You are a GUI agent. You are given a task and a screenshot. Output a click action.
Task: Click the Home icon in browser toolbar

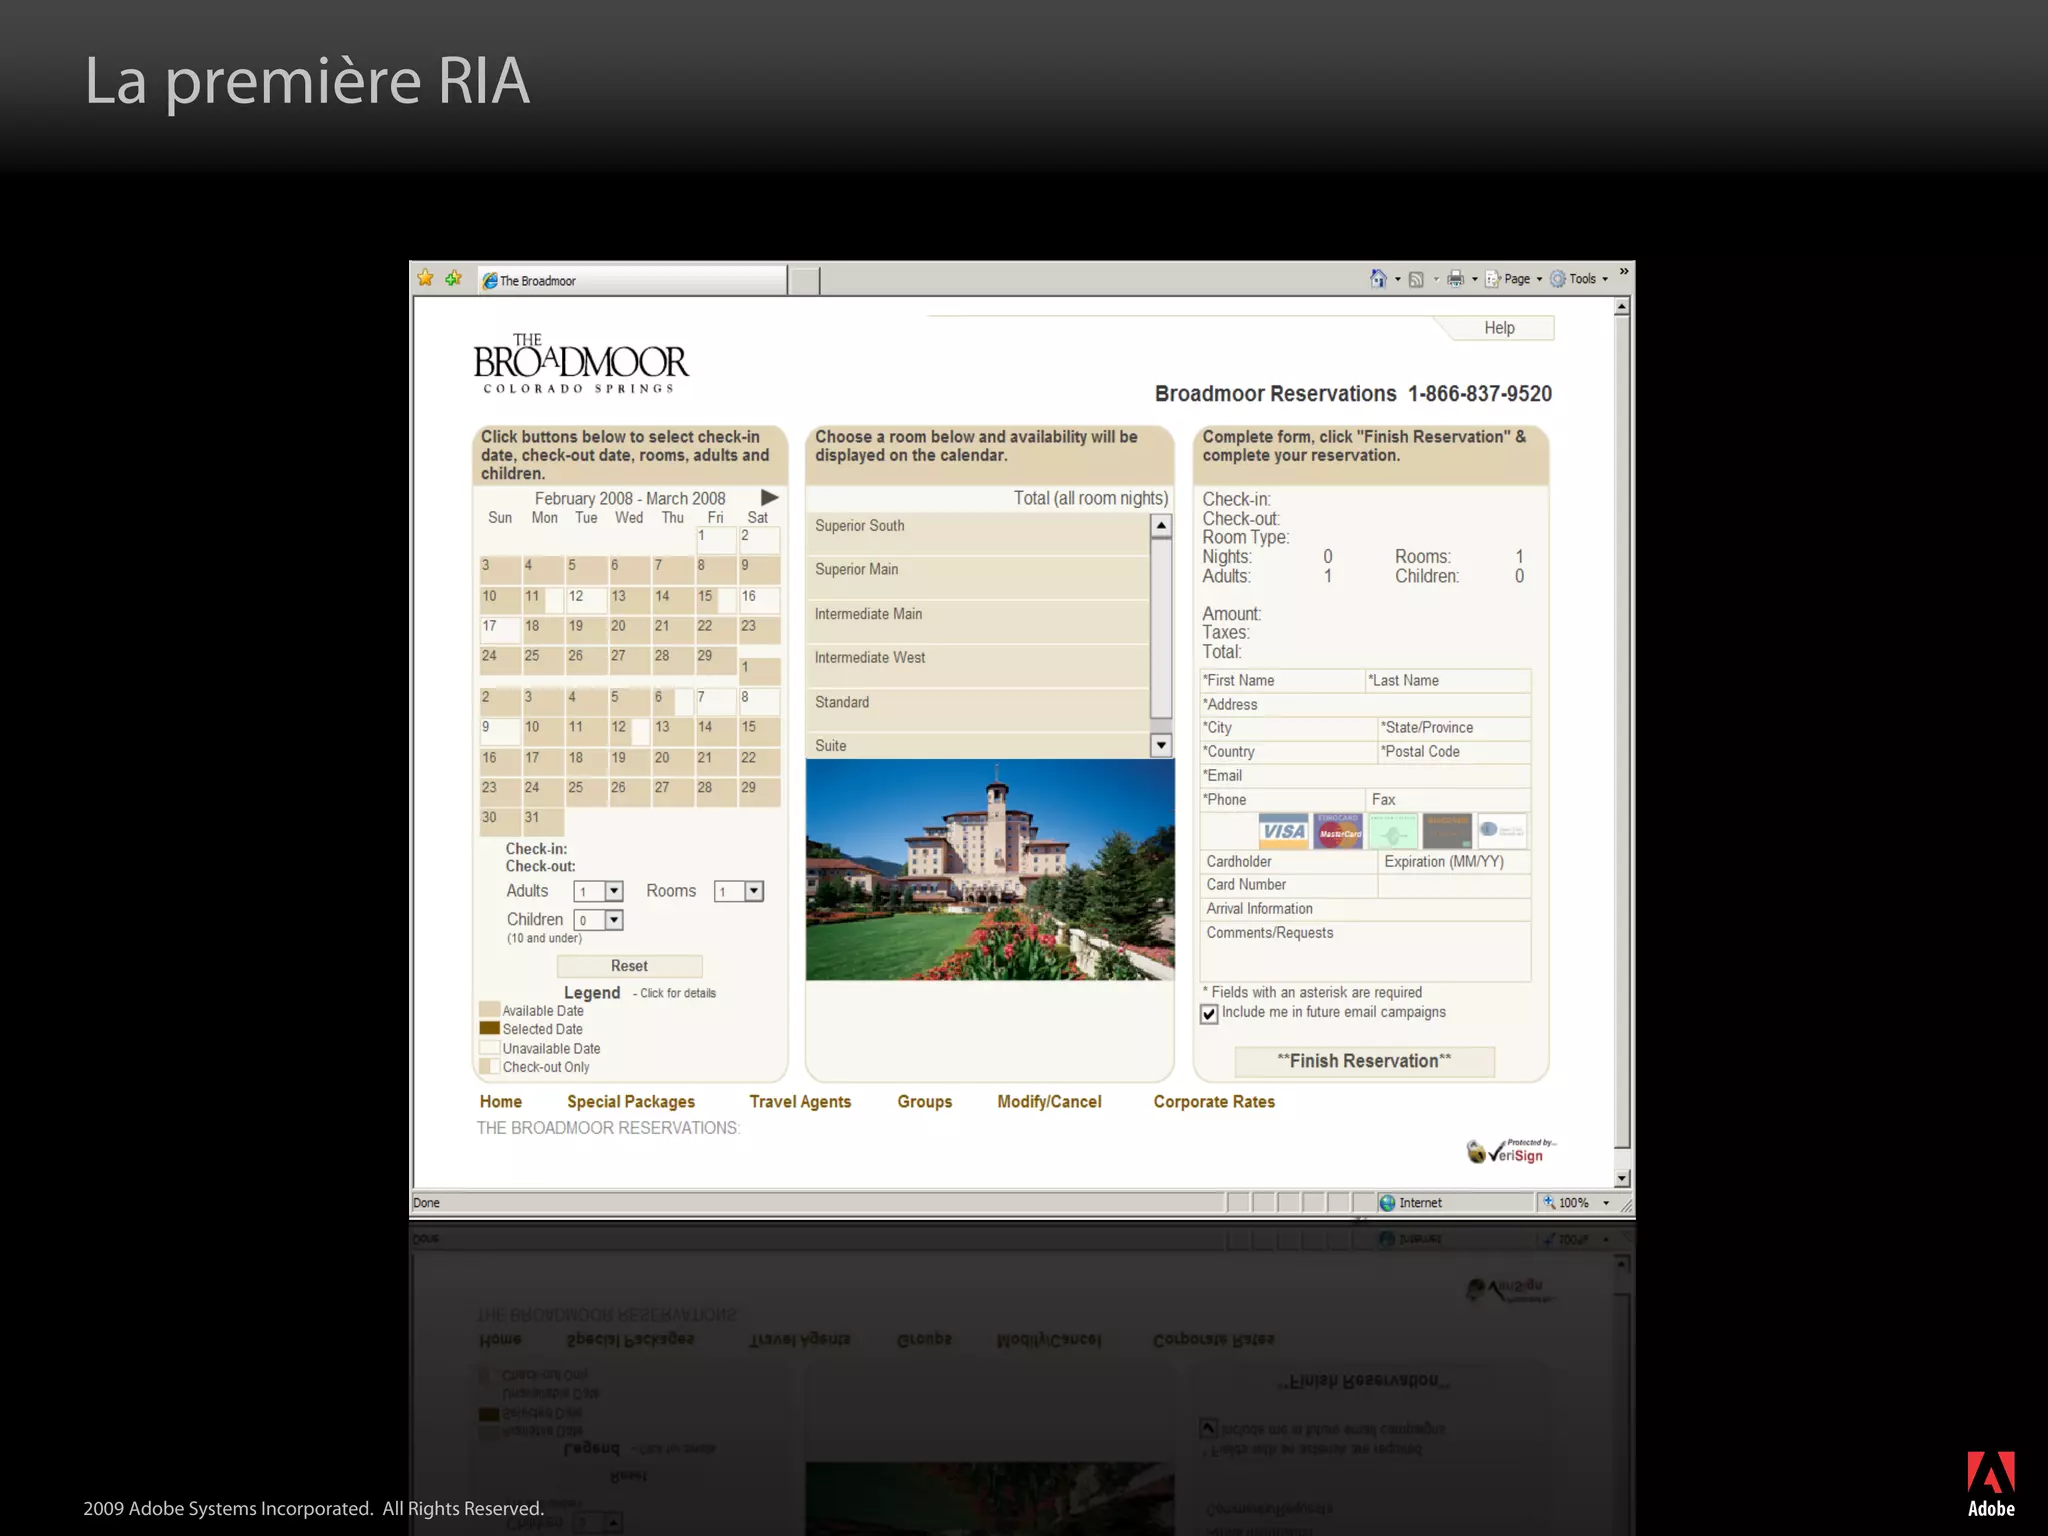click(1378, 279)
